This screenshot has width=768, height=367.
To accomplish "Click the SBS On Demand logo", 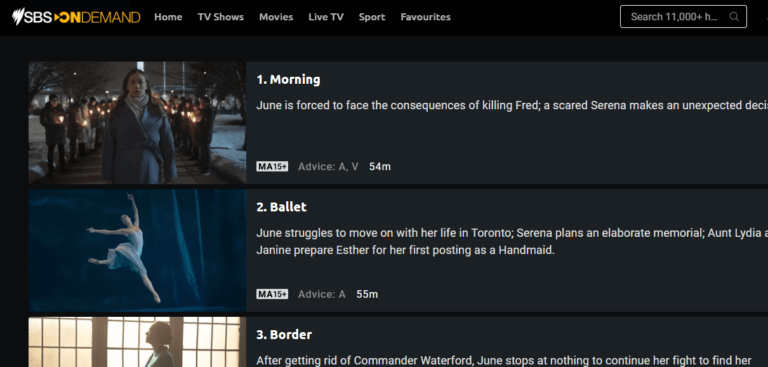I will click(76, 17).
